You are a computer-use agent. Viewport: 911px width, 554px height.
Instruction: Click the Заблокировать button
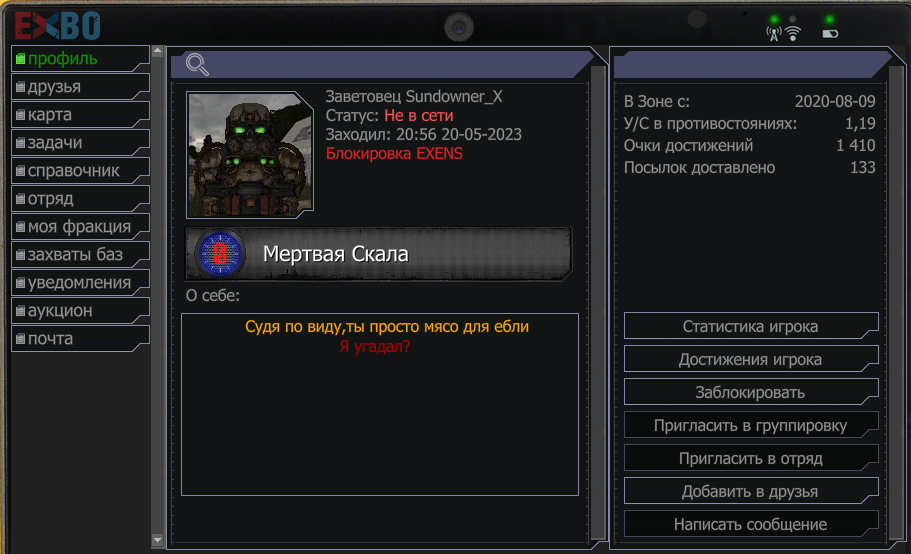point(751,393)
